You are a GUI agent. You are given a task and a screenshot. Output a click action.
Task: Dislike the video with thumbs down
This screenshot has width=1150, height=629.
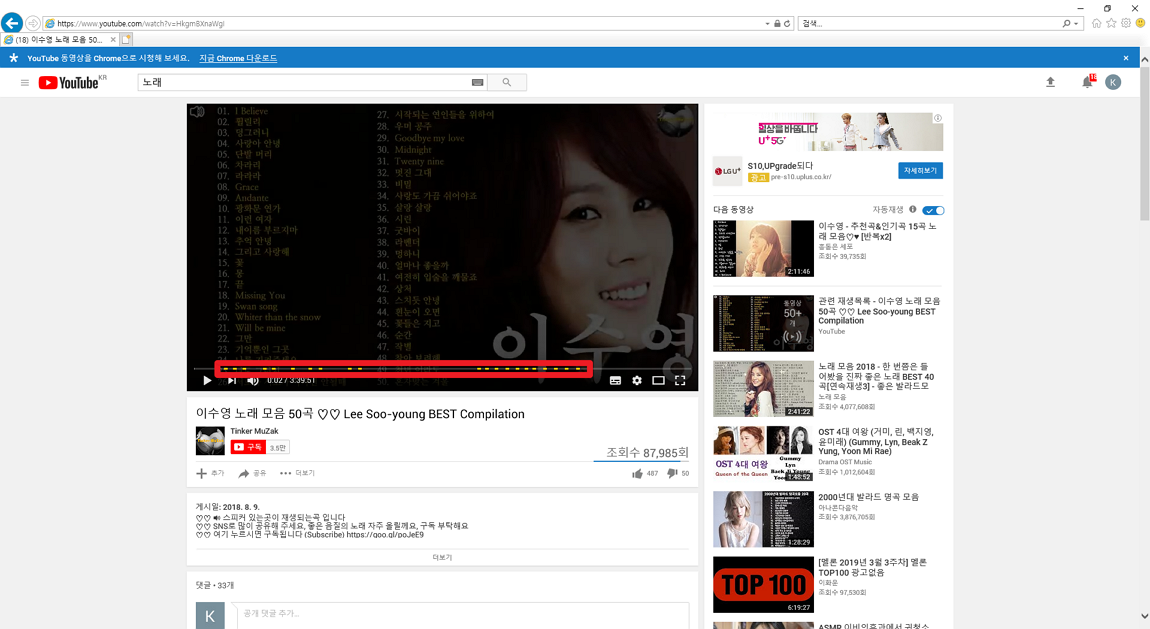click(x=672, y=474)
